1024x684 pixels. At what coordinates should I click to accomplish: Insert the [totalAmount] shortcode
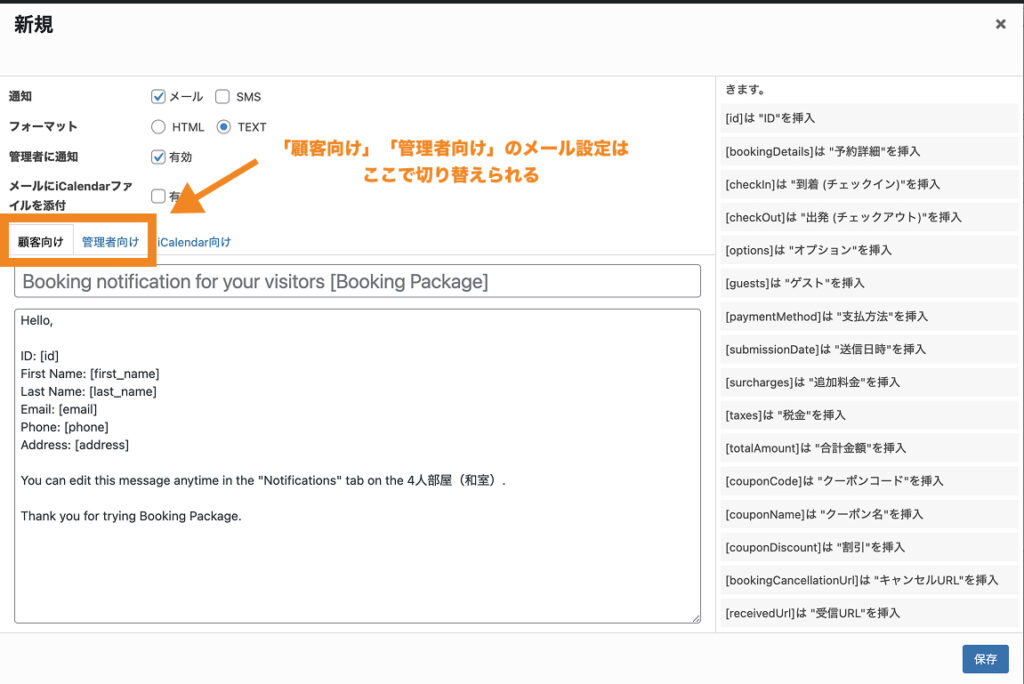(868, 448)
